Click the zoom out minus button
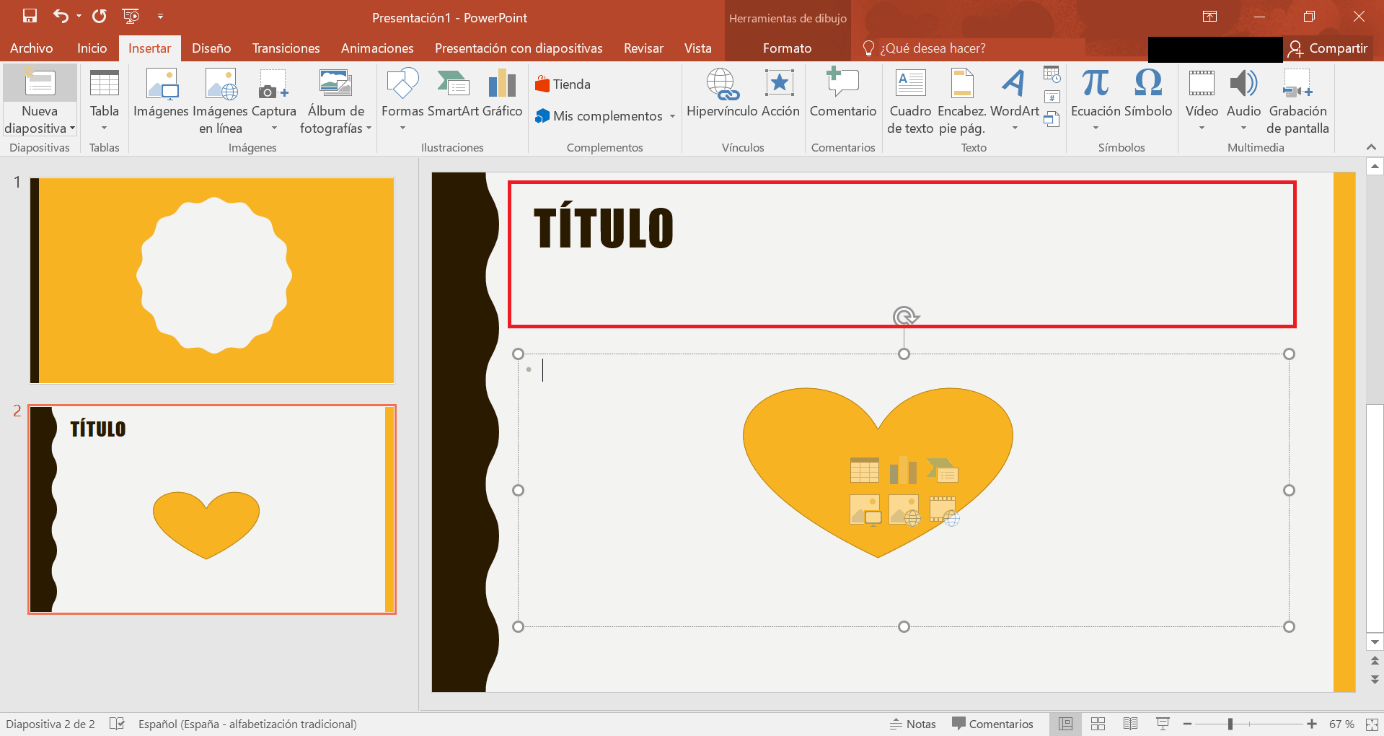Screen dimensions: 1384x736 (1186, 724)
